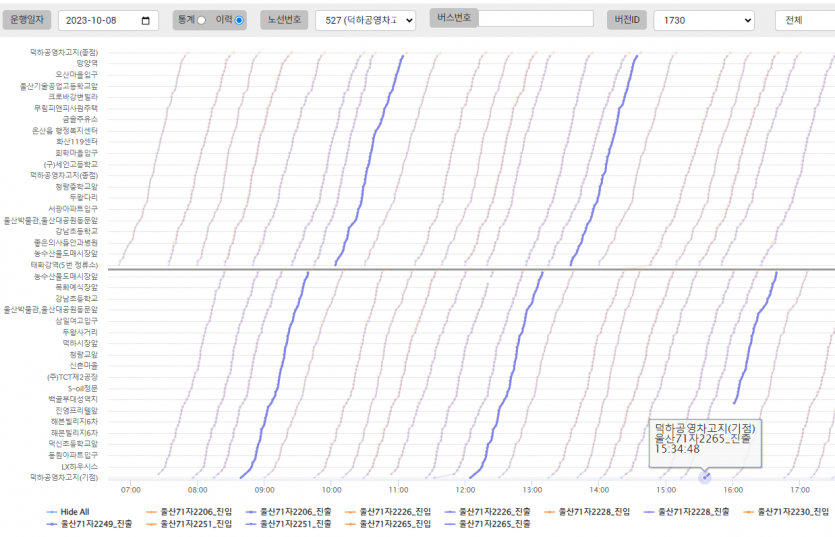Toggle 울산71자2230_진입 legend series
Viewport: 835px width, 537px height.
click(x=794, y=511)
